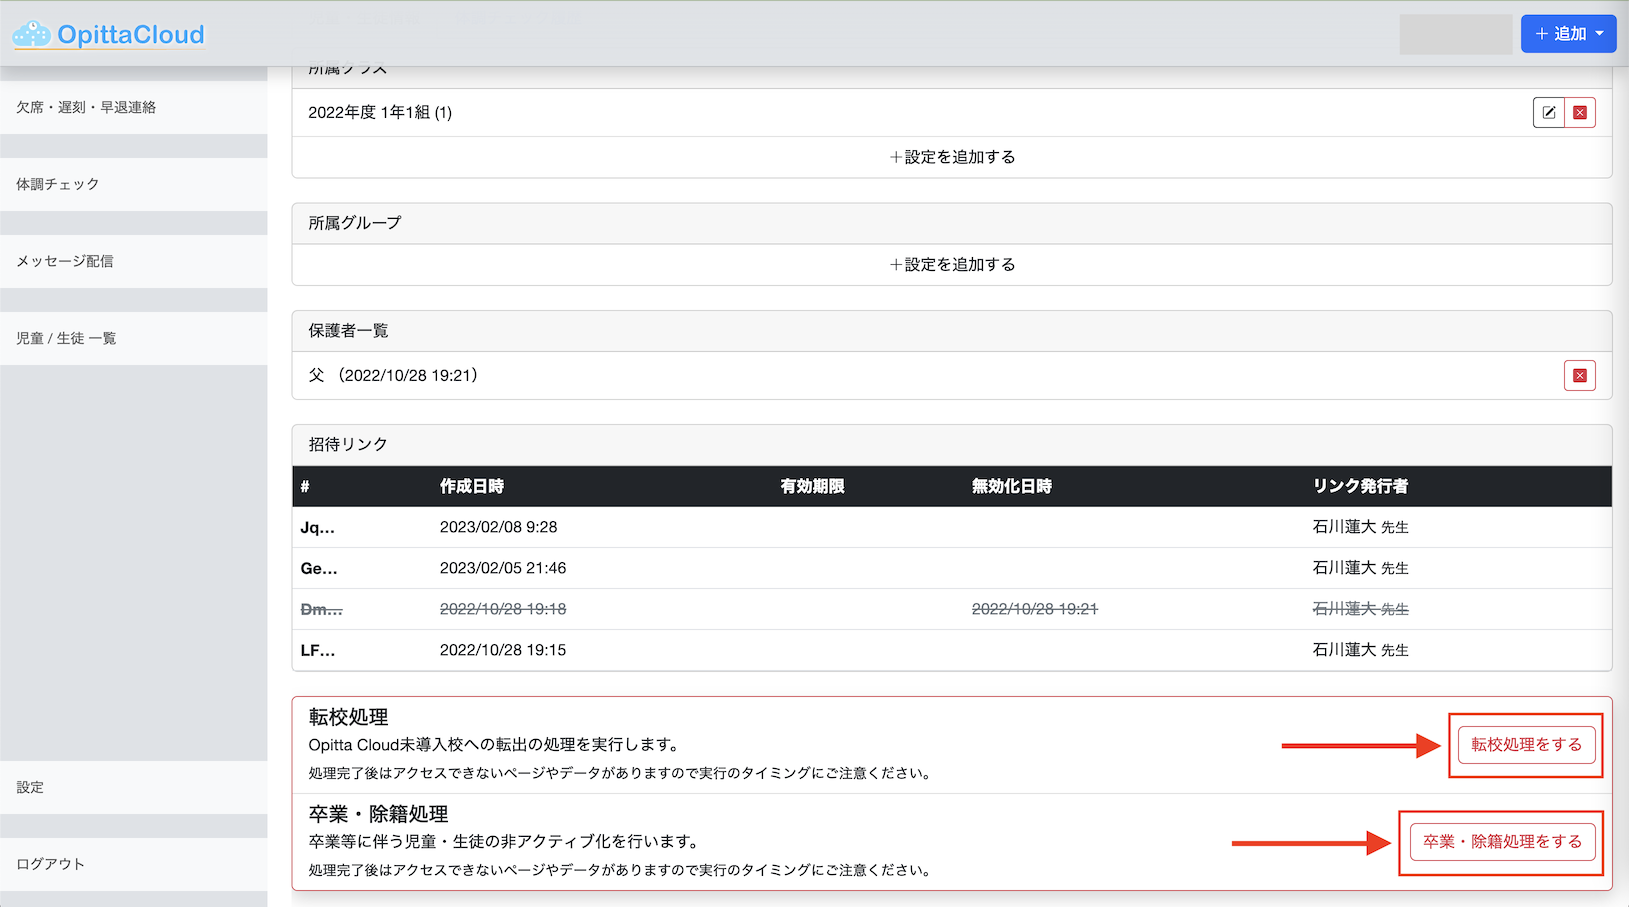Click creation date 2023/02/08 9:28
This screenshot has height=907, width=1629.
pos(499,527)
